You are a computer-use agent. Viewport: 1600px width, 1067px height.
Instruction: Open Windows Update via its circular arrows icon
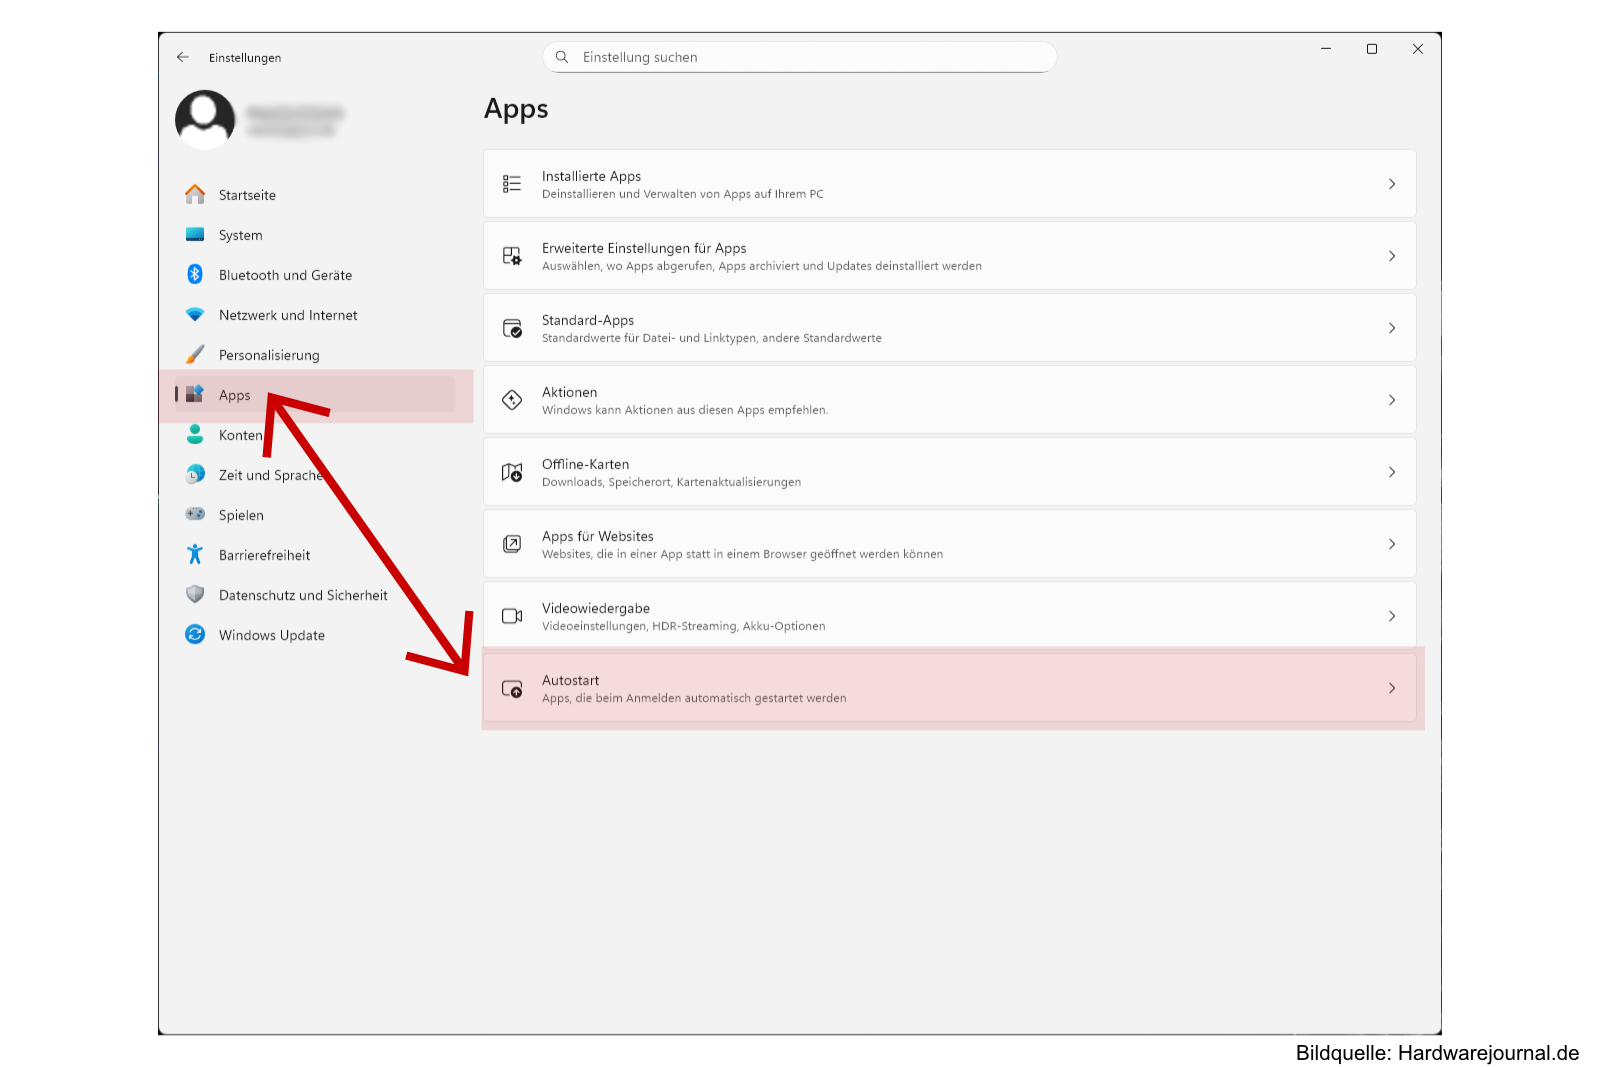coord(196,634)
